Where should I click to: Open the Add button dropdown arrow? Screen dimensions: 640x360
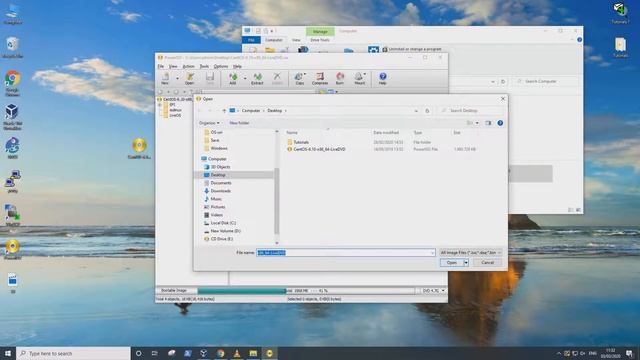click(x=245, y=78)
